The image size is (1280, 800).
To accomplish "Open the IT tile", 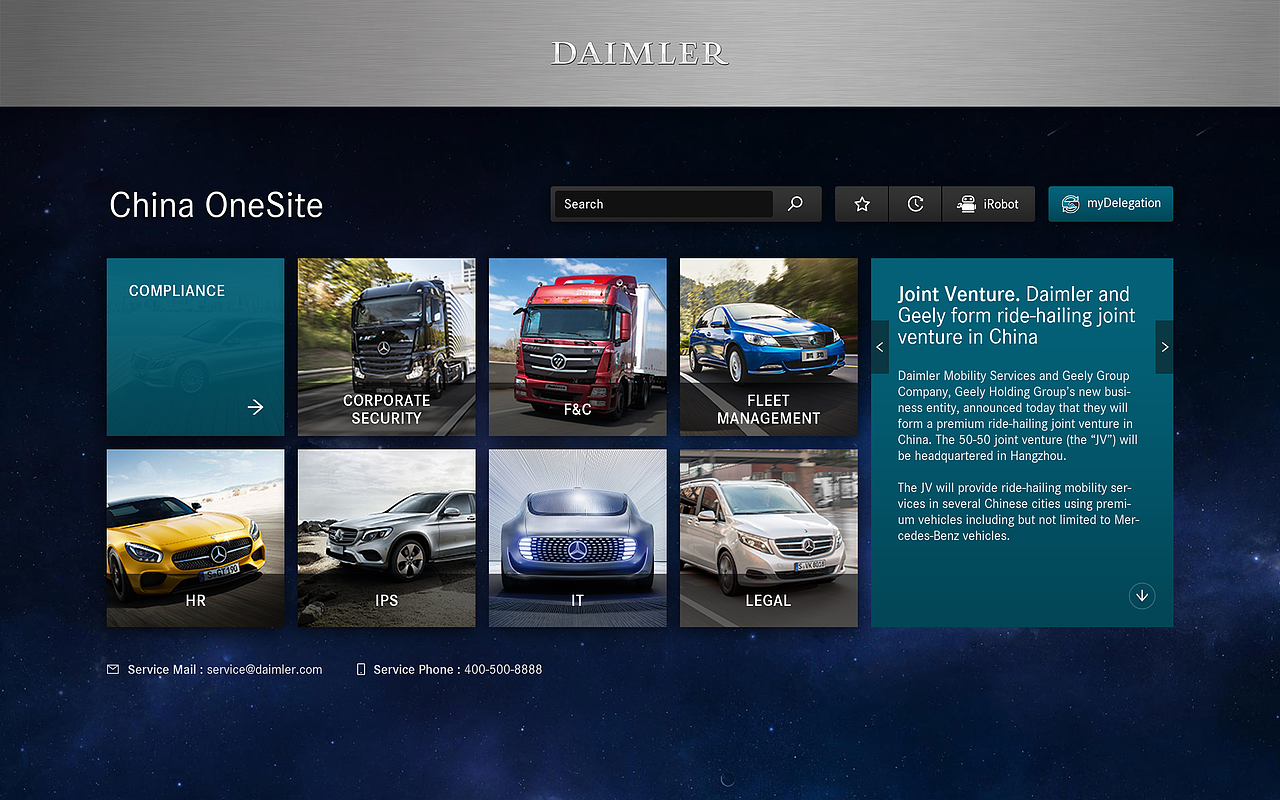I will [x=577, y=538].
